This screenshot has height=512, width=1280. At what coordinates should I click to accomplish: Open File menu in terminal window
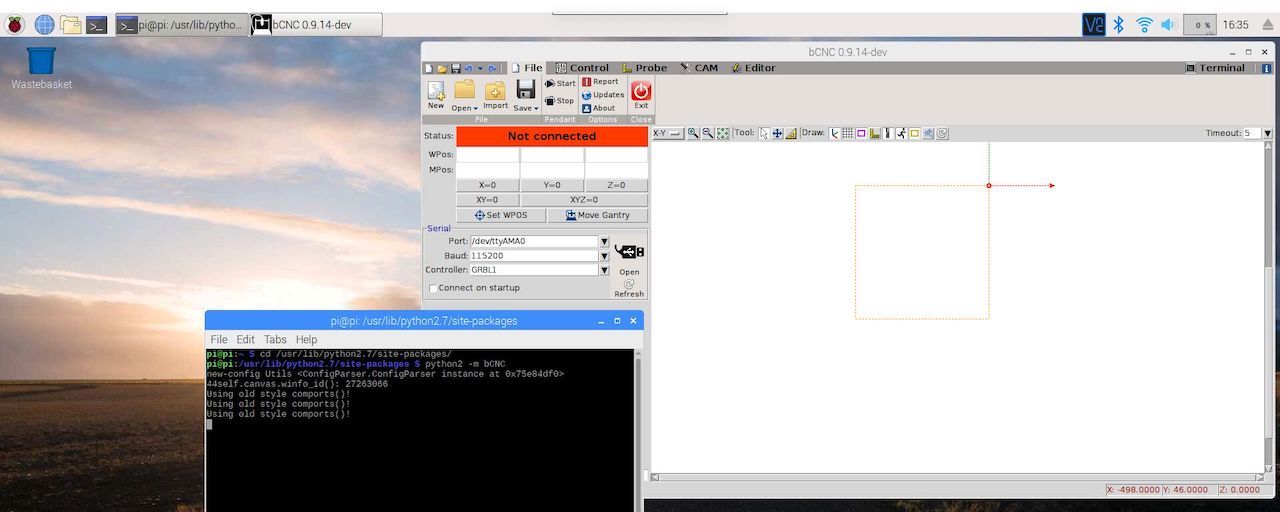[x=218, y=340]
